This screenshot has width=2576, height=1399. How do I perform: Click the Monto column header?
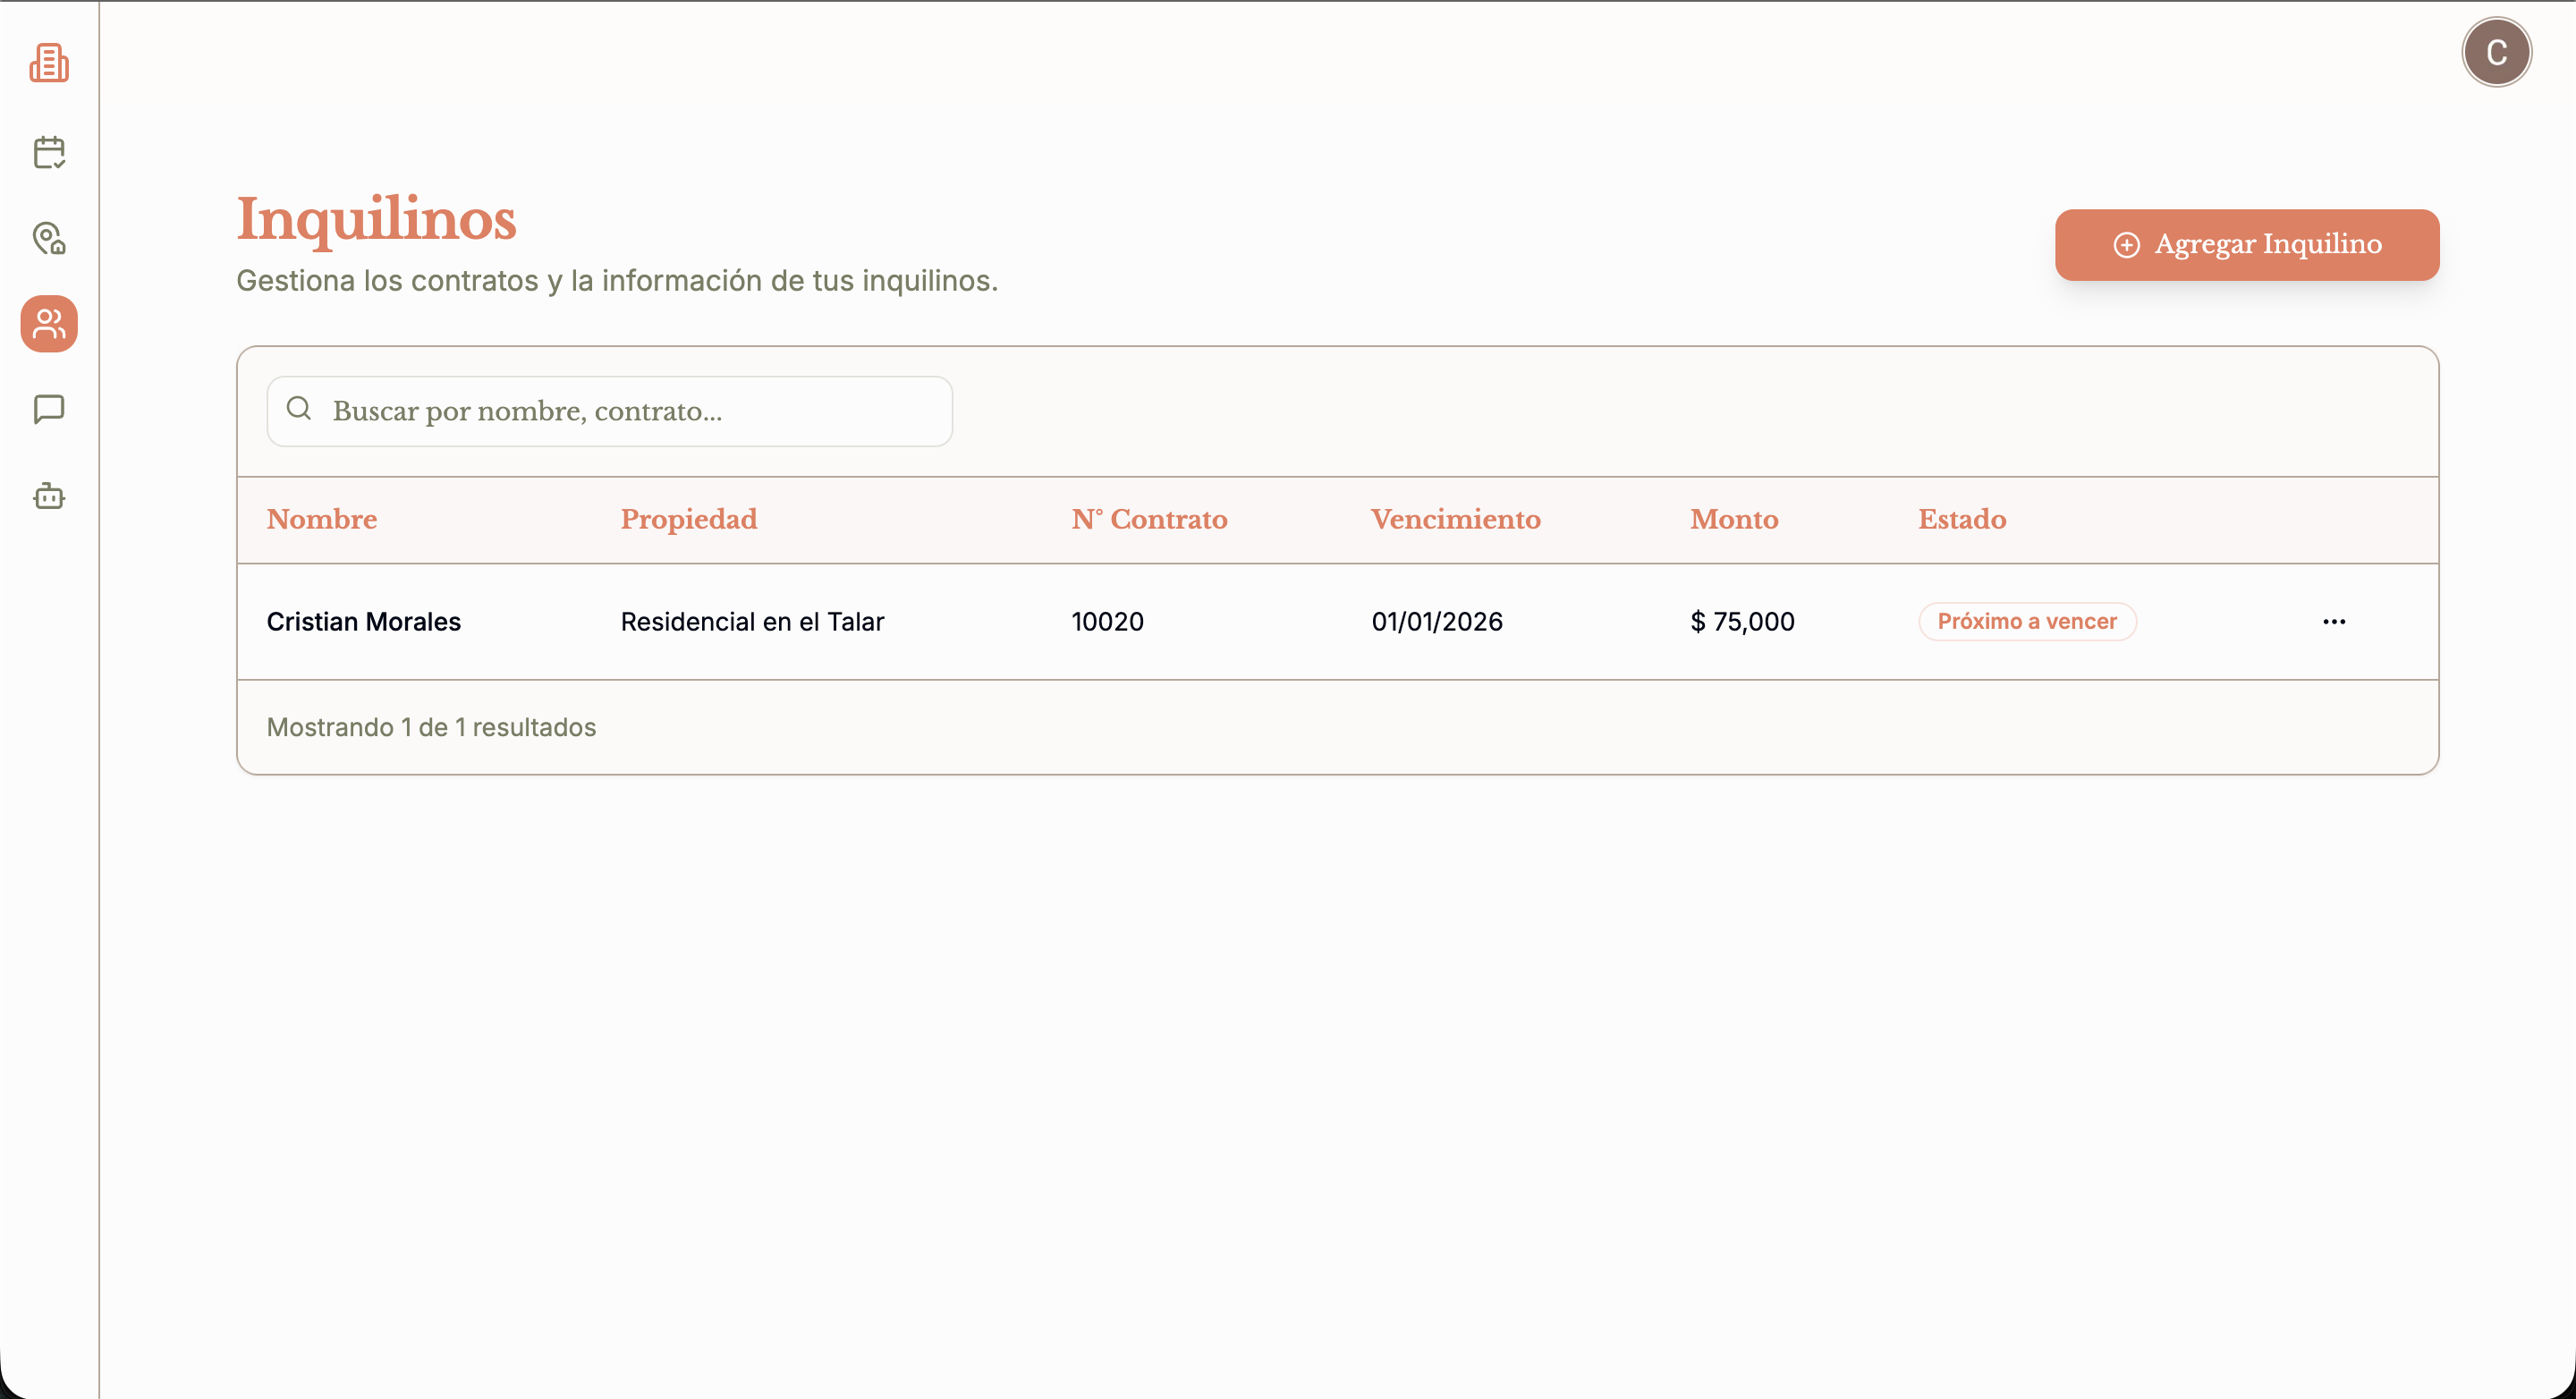tap(1734, 519)
